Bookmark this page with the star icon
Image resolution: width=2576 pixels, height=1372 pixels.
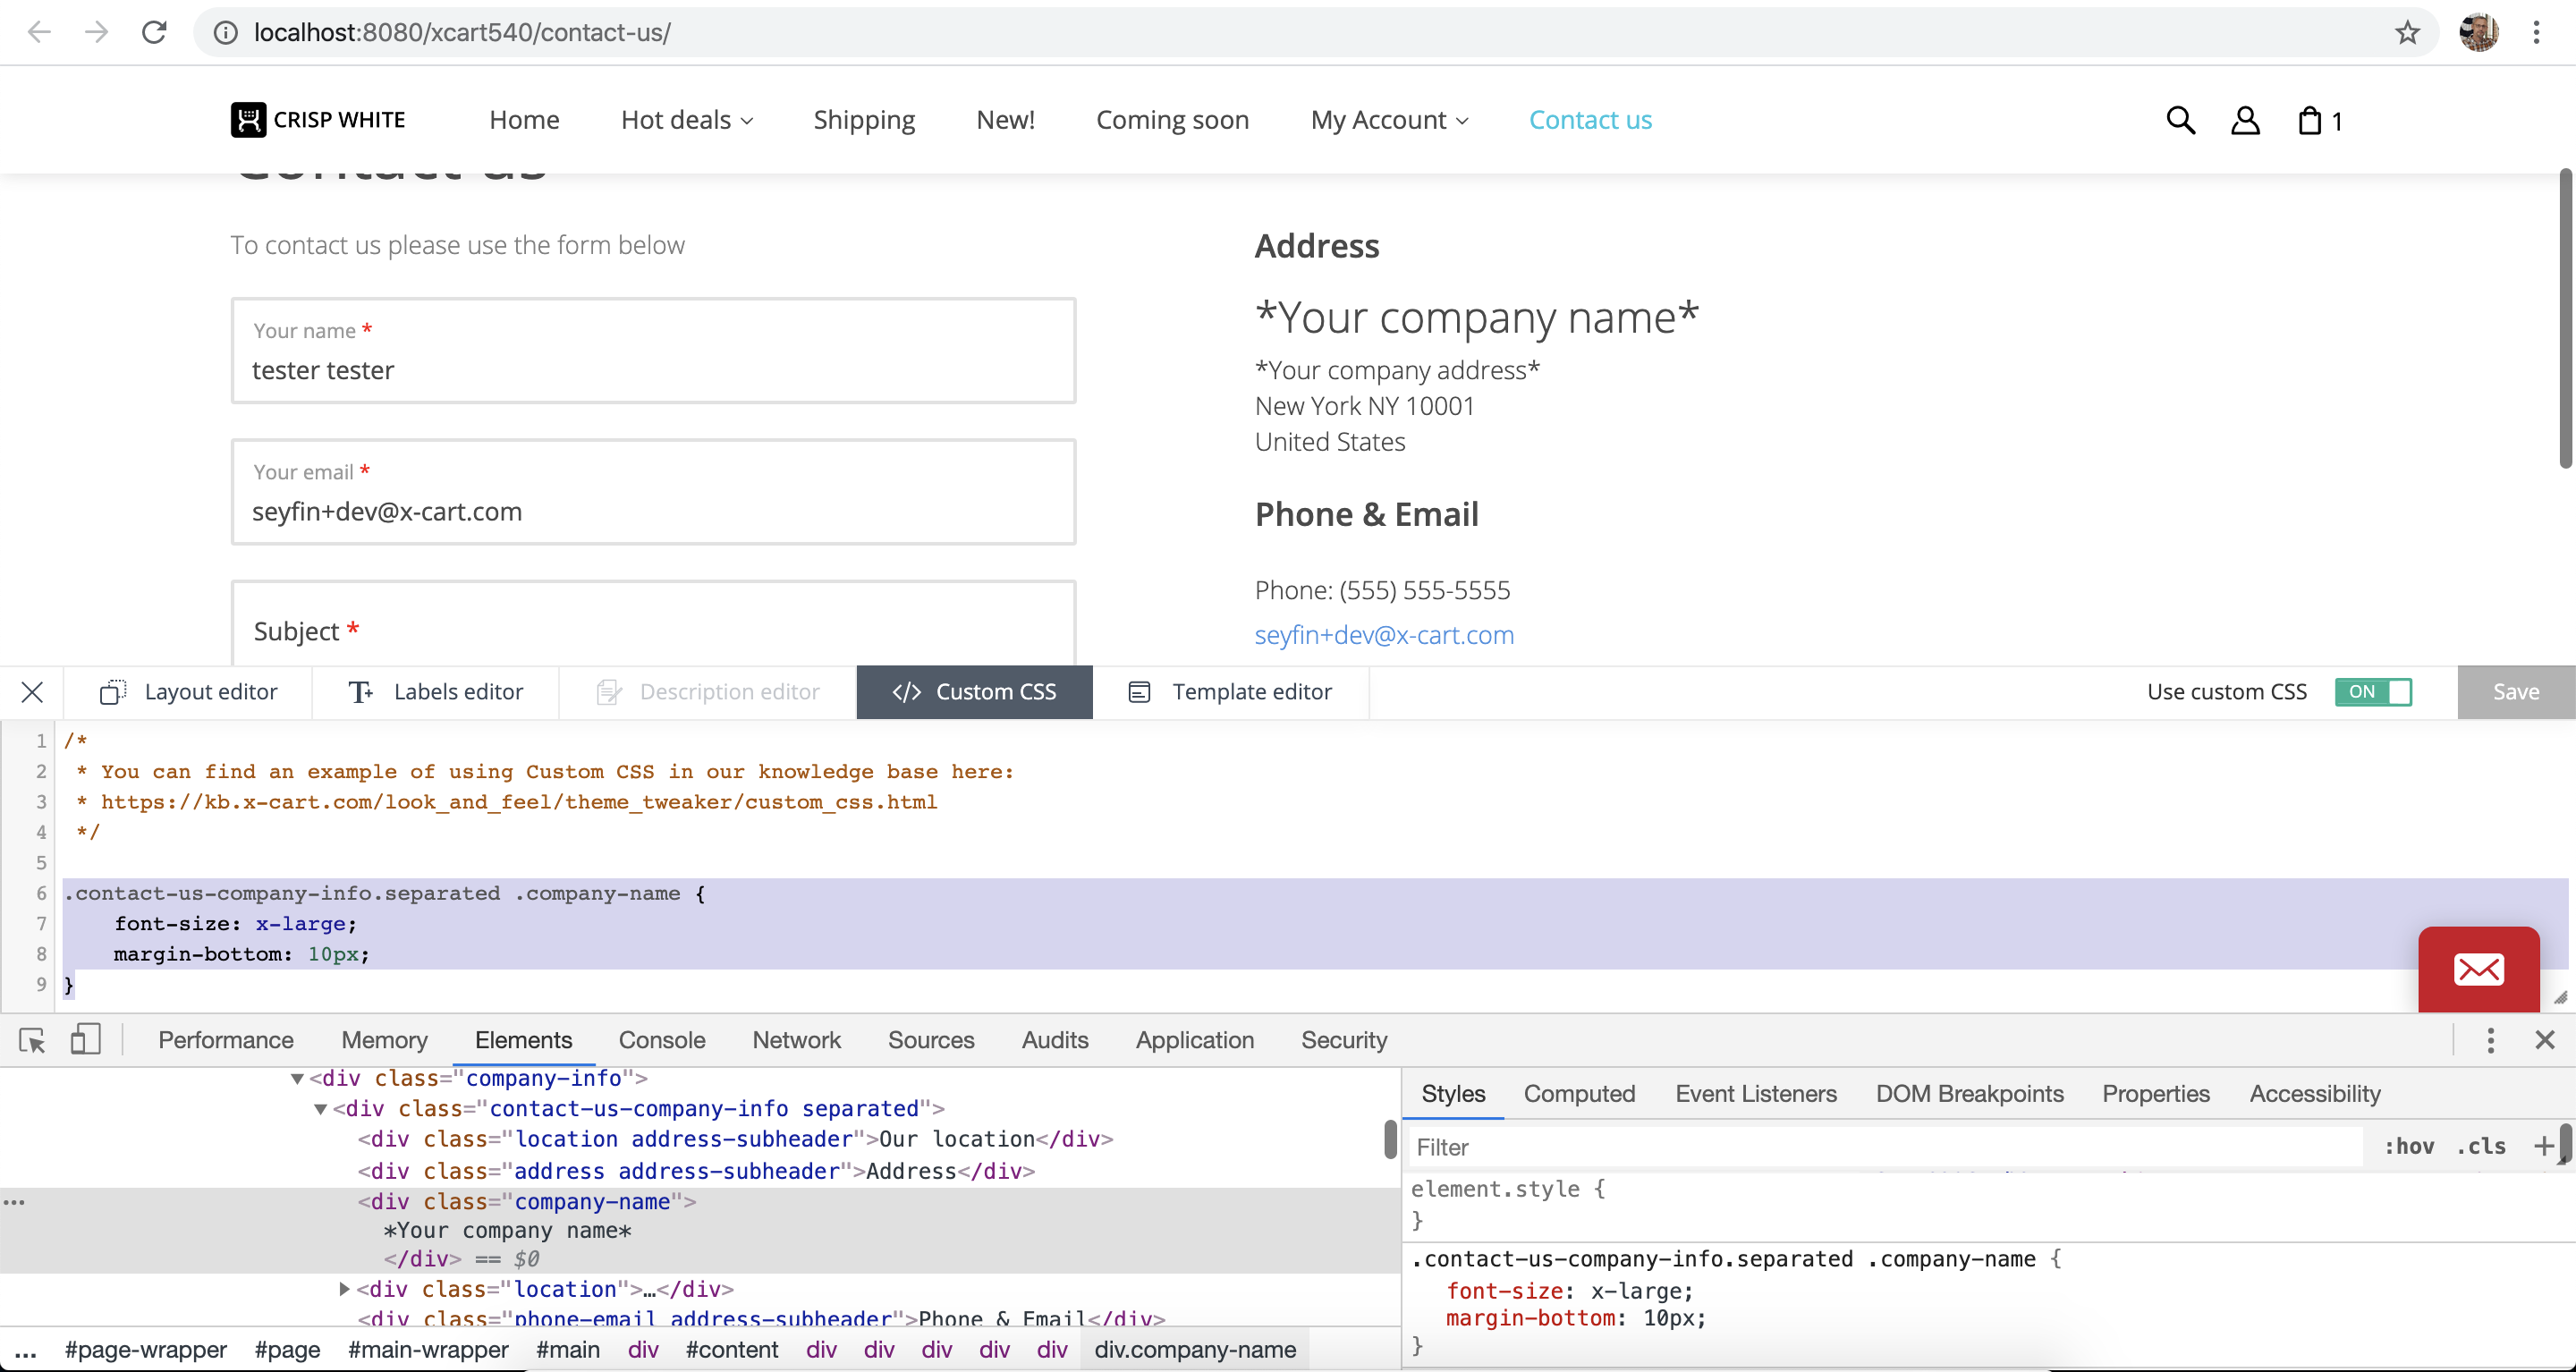pyautogui.click(x=2407, y=33)
